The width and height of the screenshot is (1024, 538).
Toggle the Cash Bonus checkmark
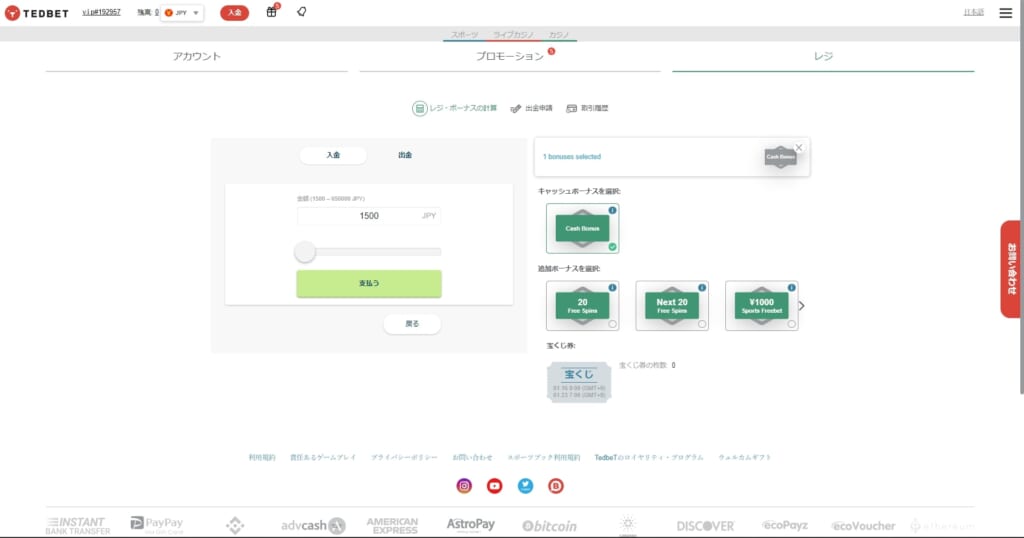(612, 247)
